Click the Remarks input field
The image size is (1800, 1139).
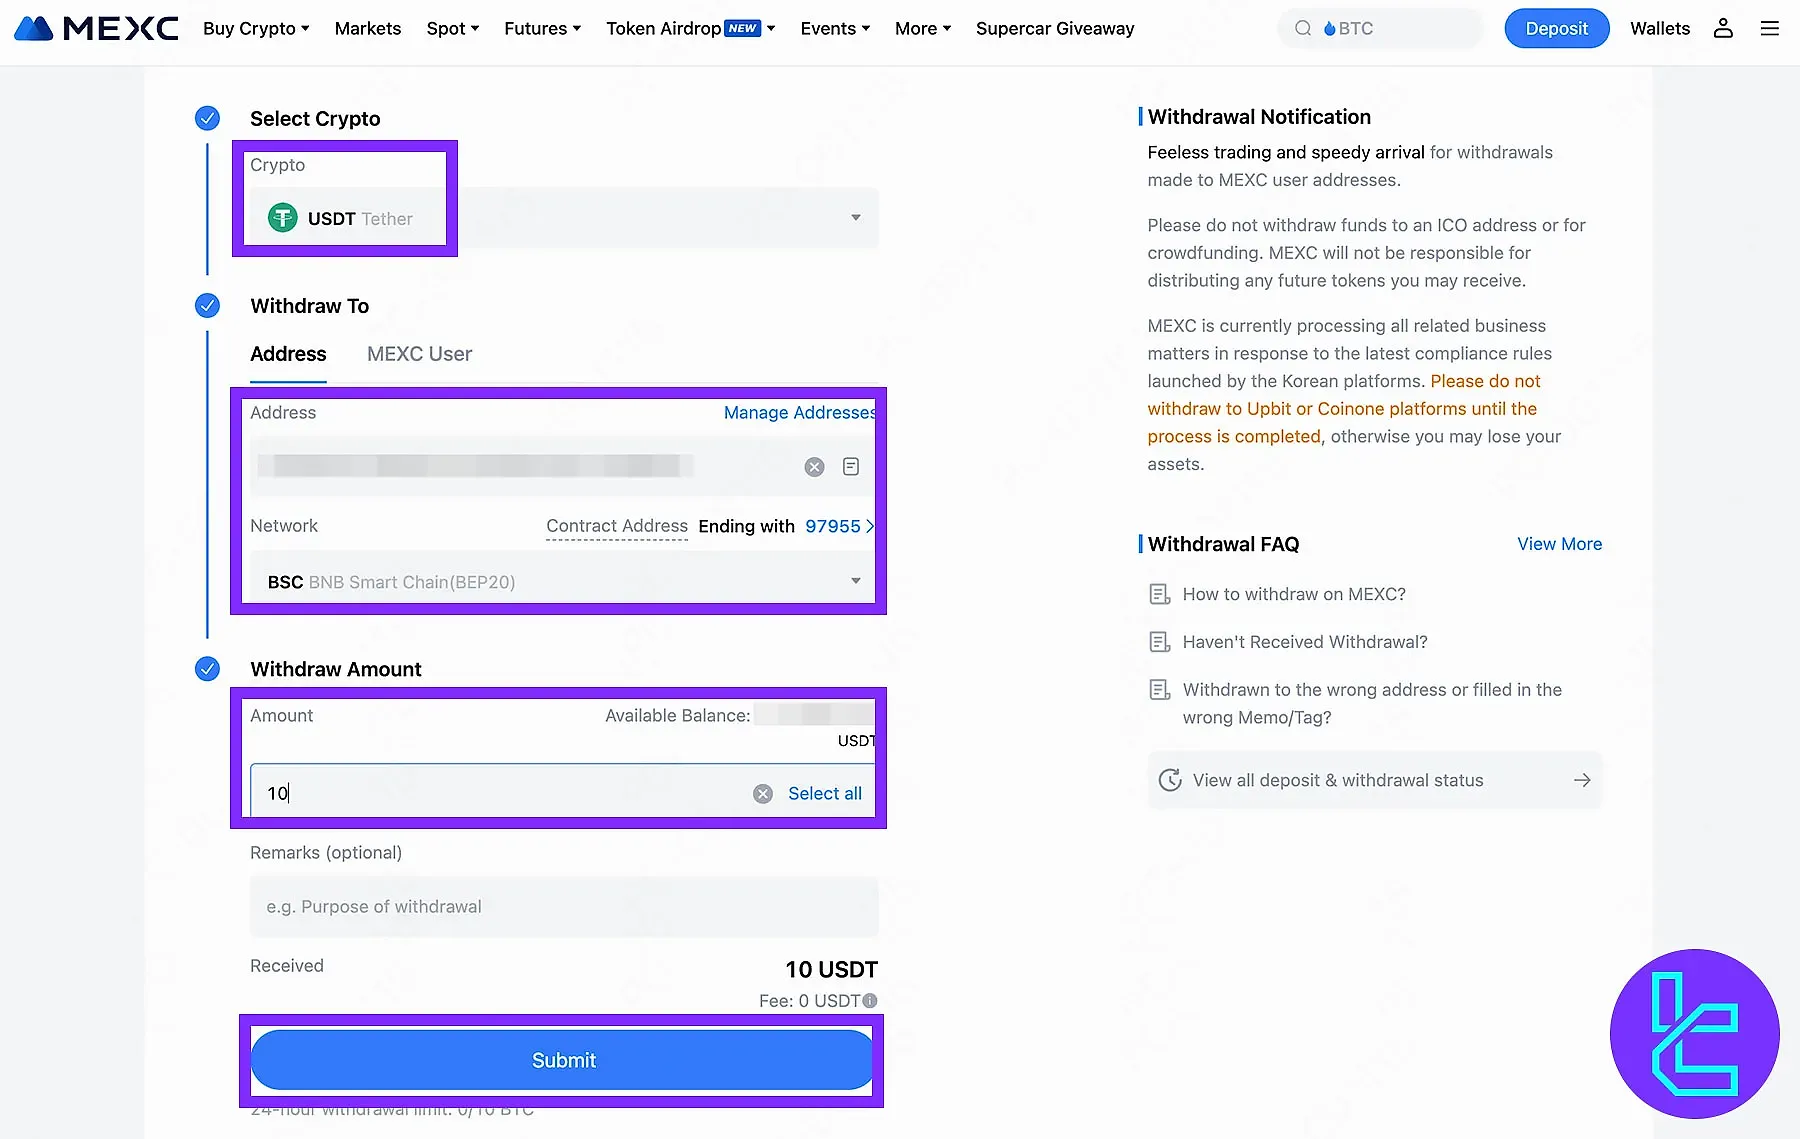point(564,907)
